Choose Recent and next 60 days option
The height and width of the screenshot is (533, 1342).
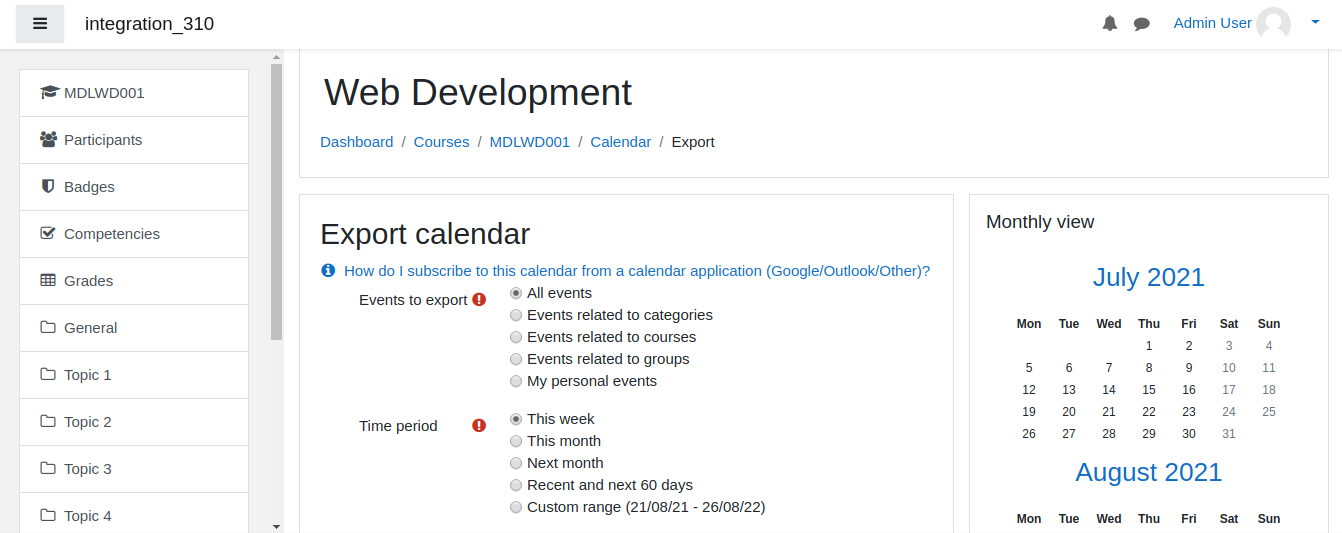point(516,485)
